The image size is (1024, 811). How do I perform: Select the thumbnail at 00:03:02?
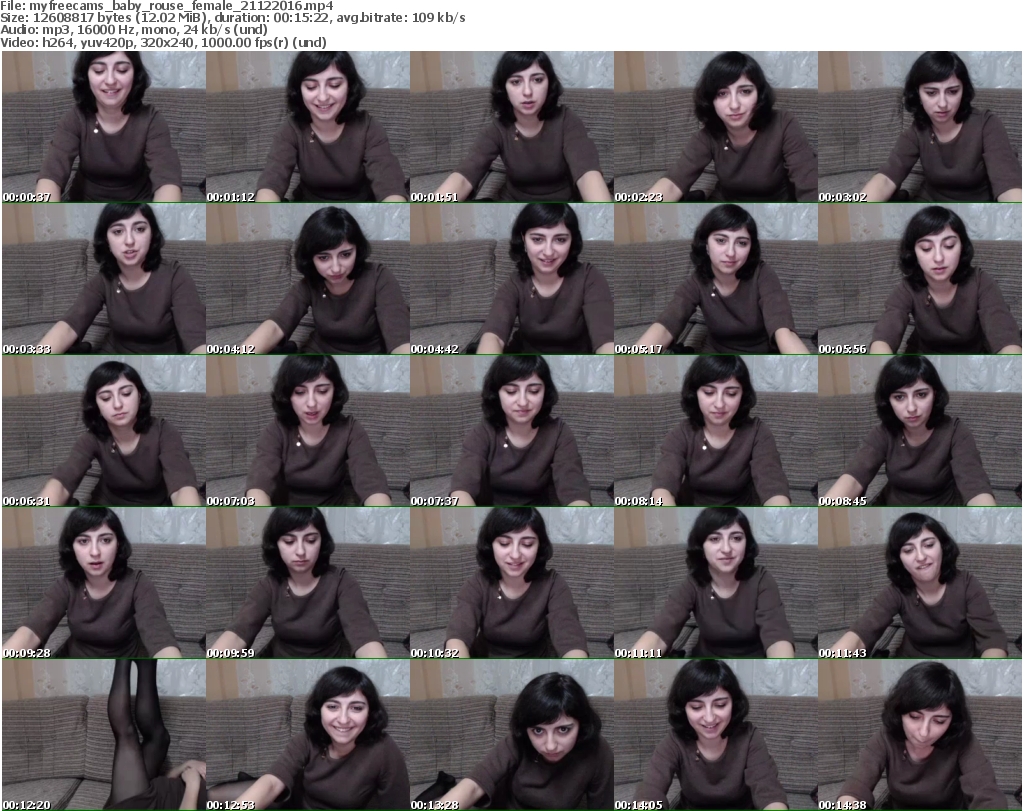coord(920,127)
